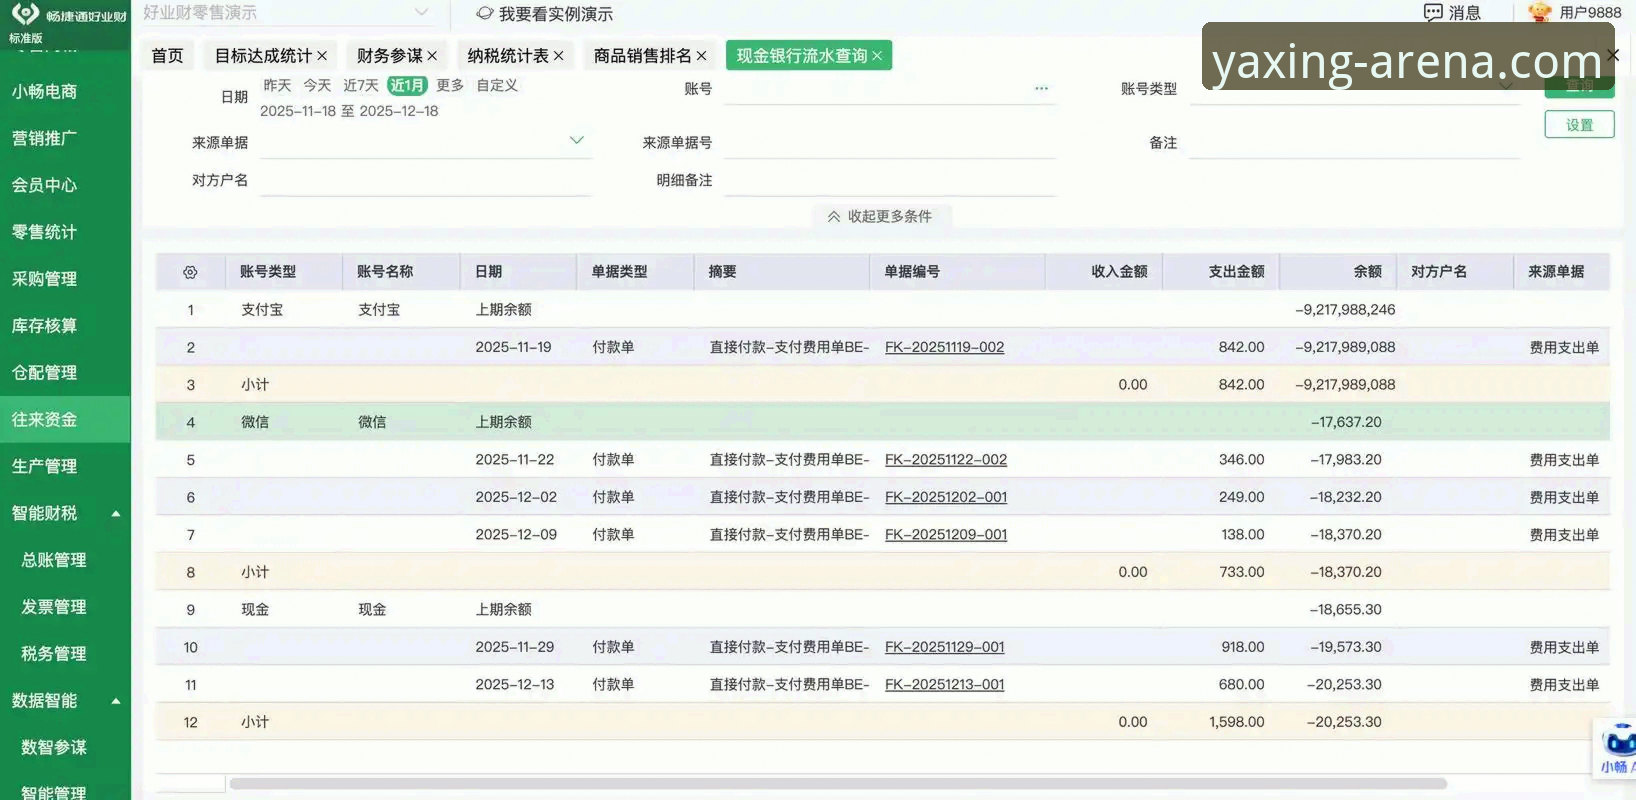Click the 来源单据号 input field
The width and height of the screenshot is (1636, 800).
click(889, 143)
